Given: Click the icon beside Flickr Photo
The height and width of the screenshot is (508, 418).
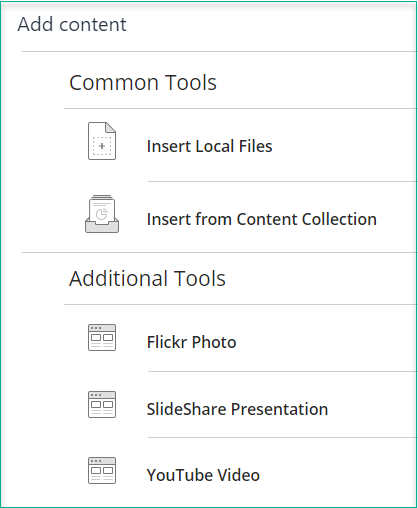Looking at the screenshot, I should (102, 337).
